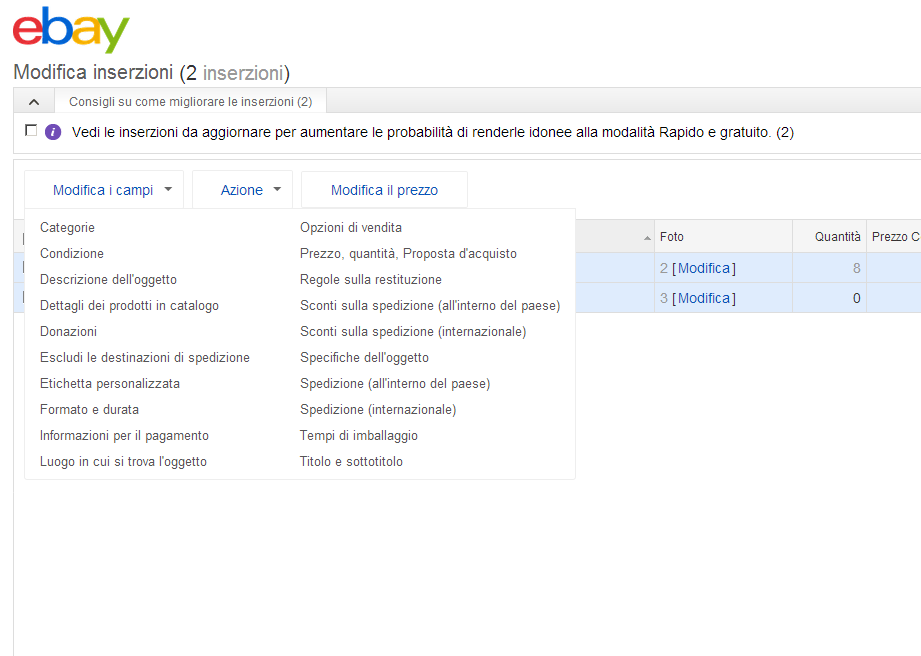
Task: Click the sort arrow beside Foto column
Action: pyautogui.click(x=648, y=238)
